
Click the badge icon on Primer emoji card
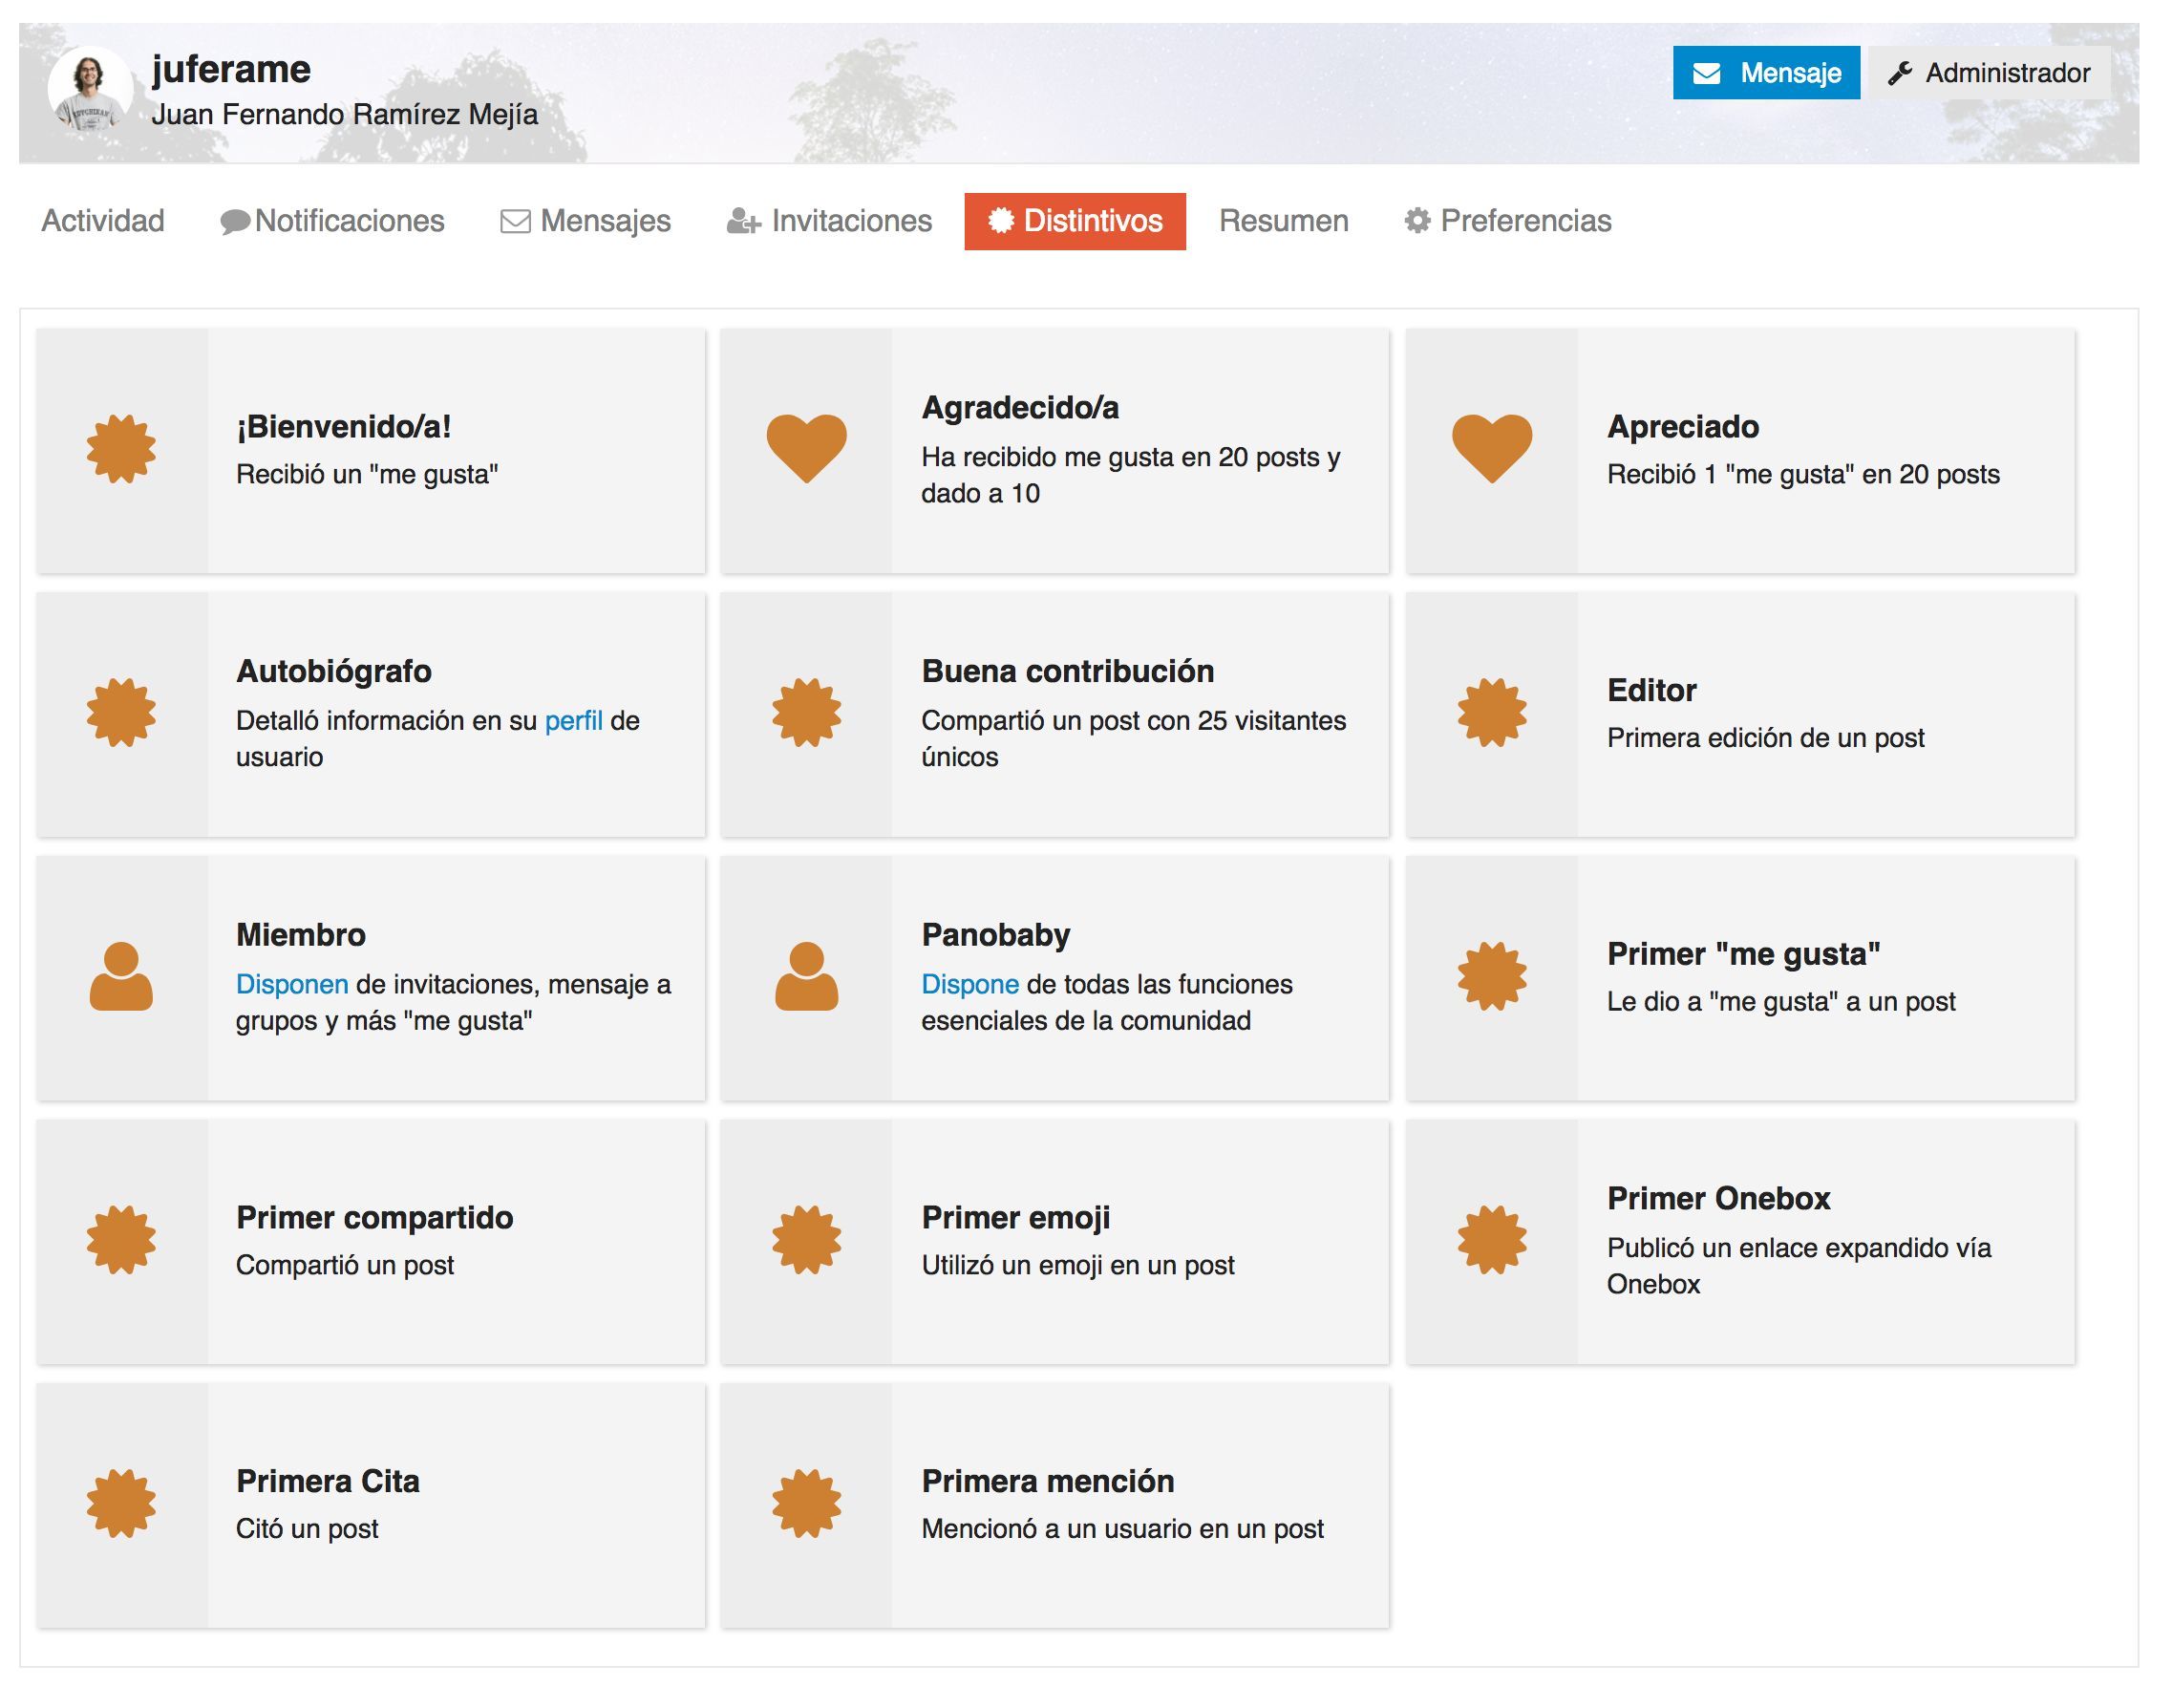(x=806, y=1240)
